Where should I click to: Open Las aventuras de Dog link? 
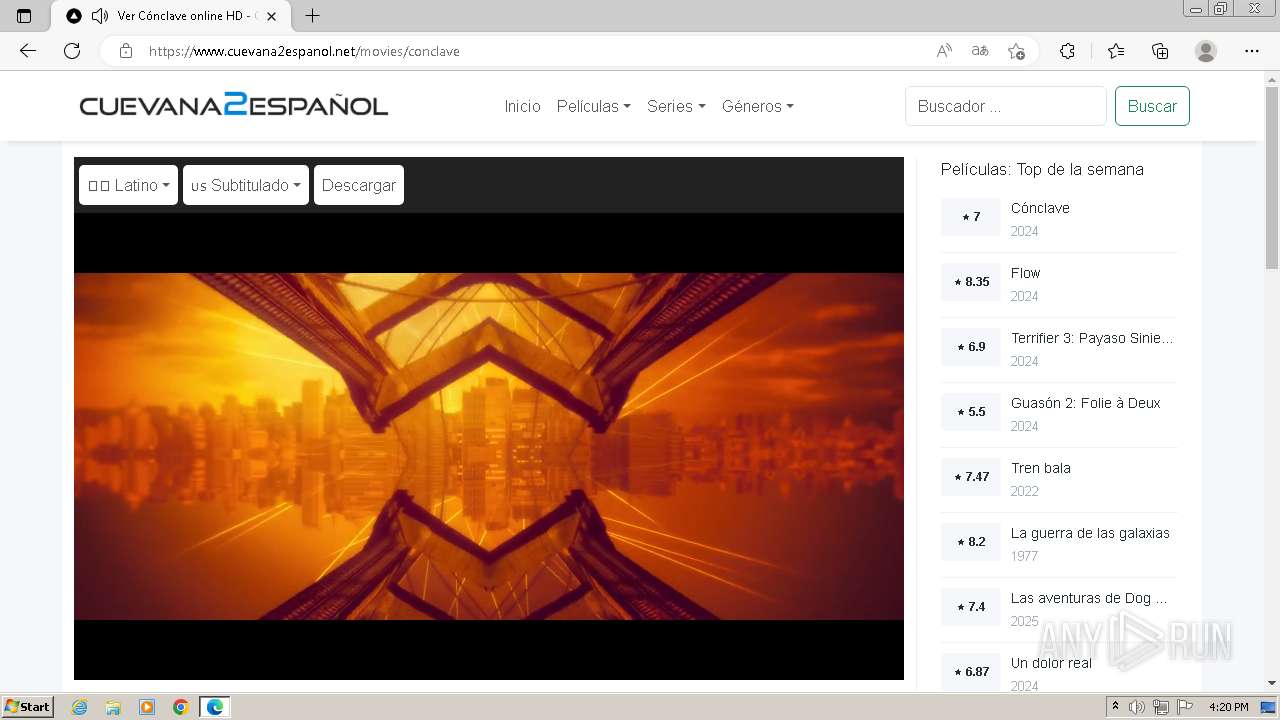1089,598
